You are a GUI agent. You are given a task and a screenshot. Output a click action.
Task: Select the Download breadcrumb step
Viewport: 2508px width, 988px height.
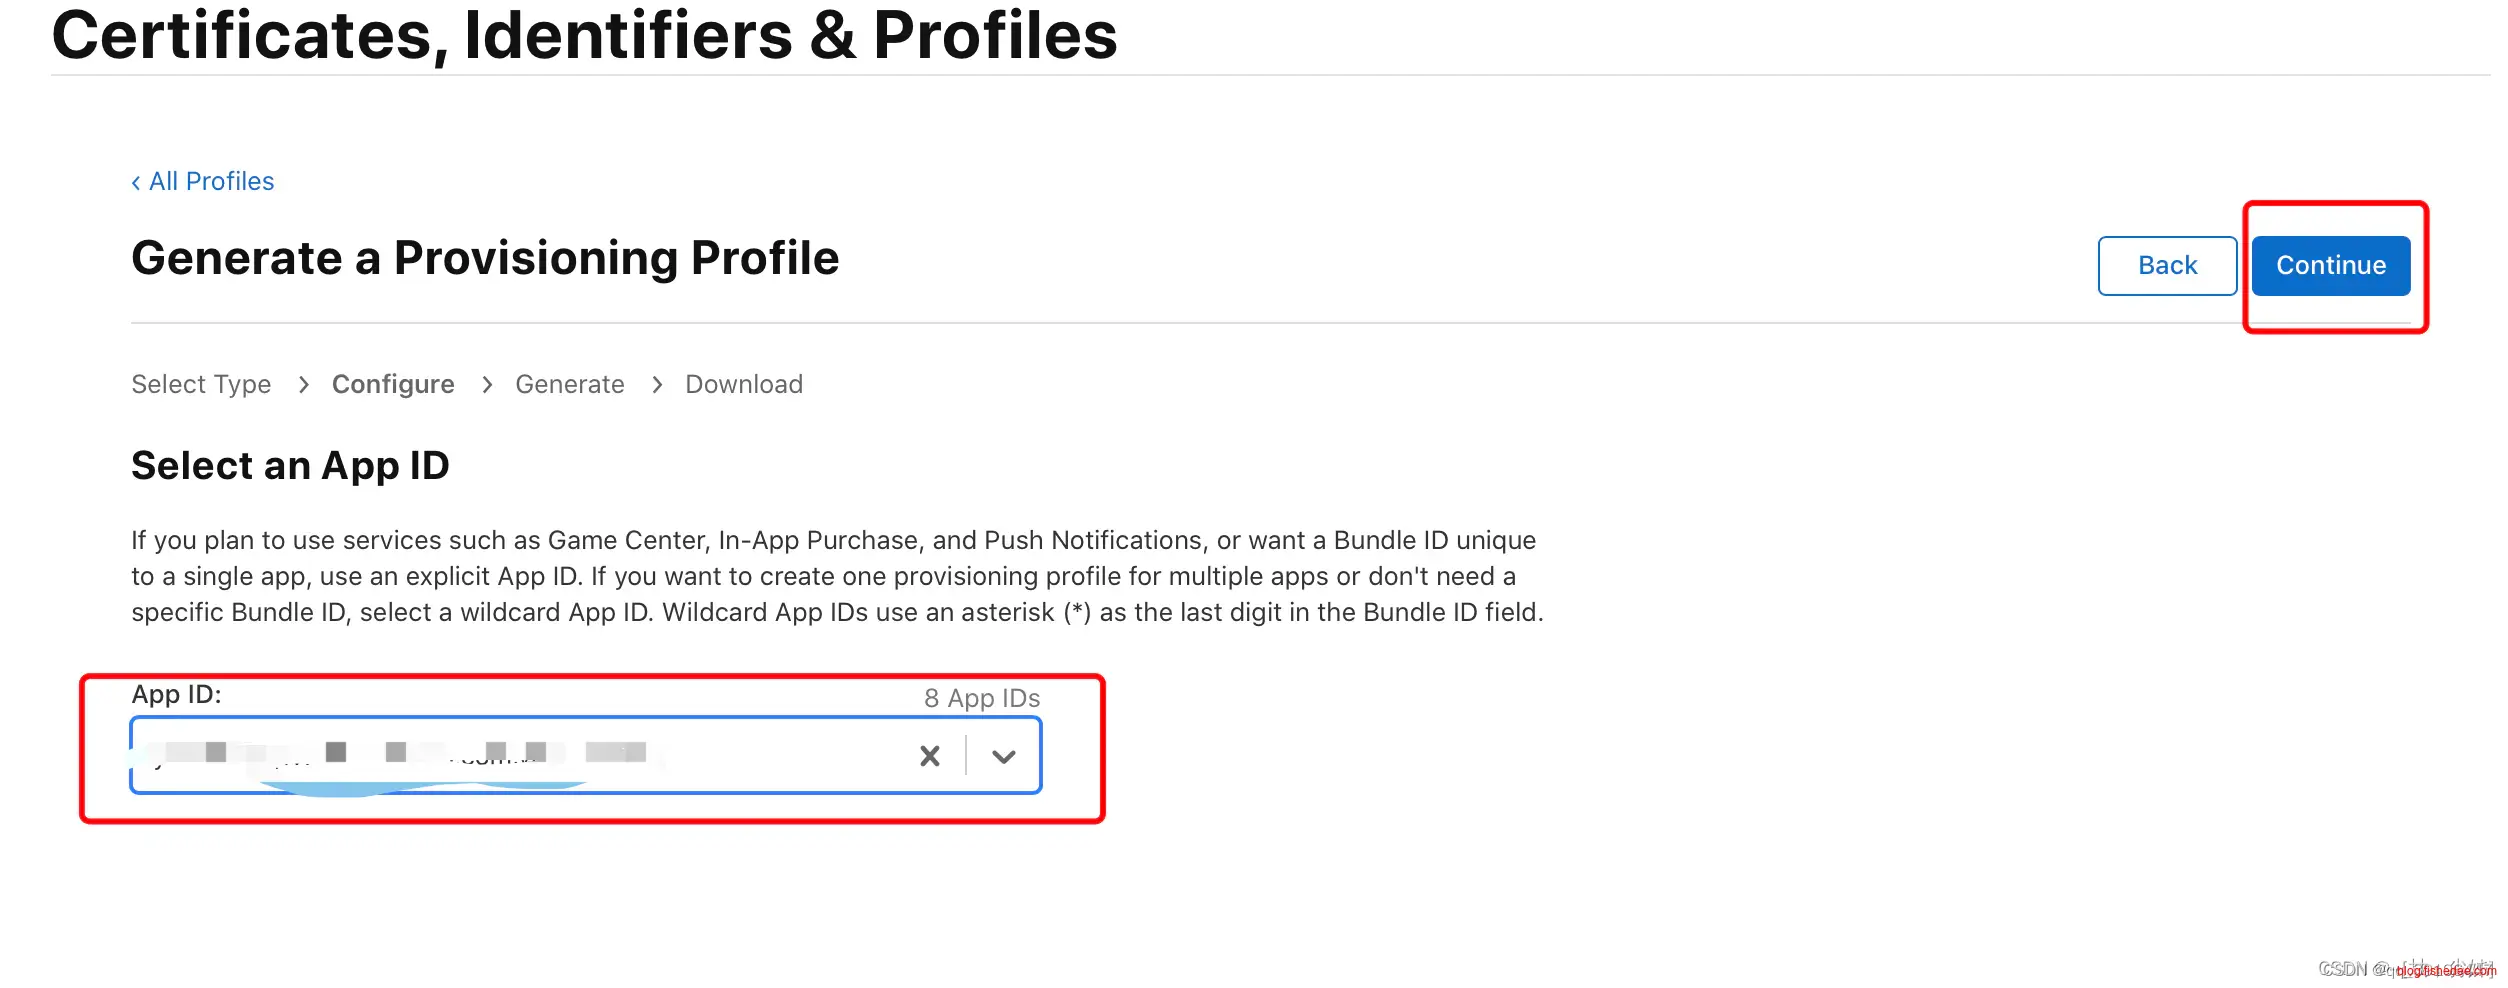point(743,384)
